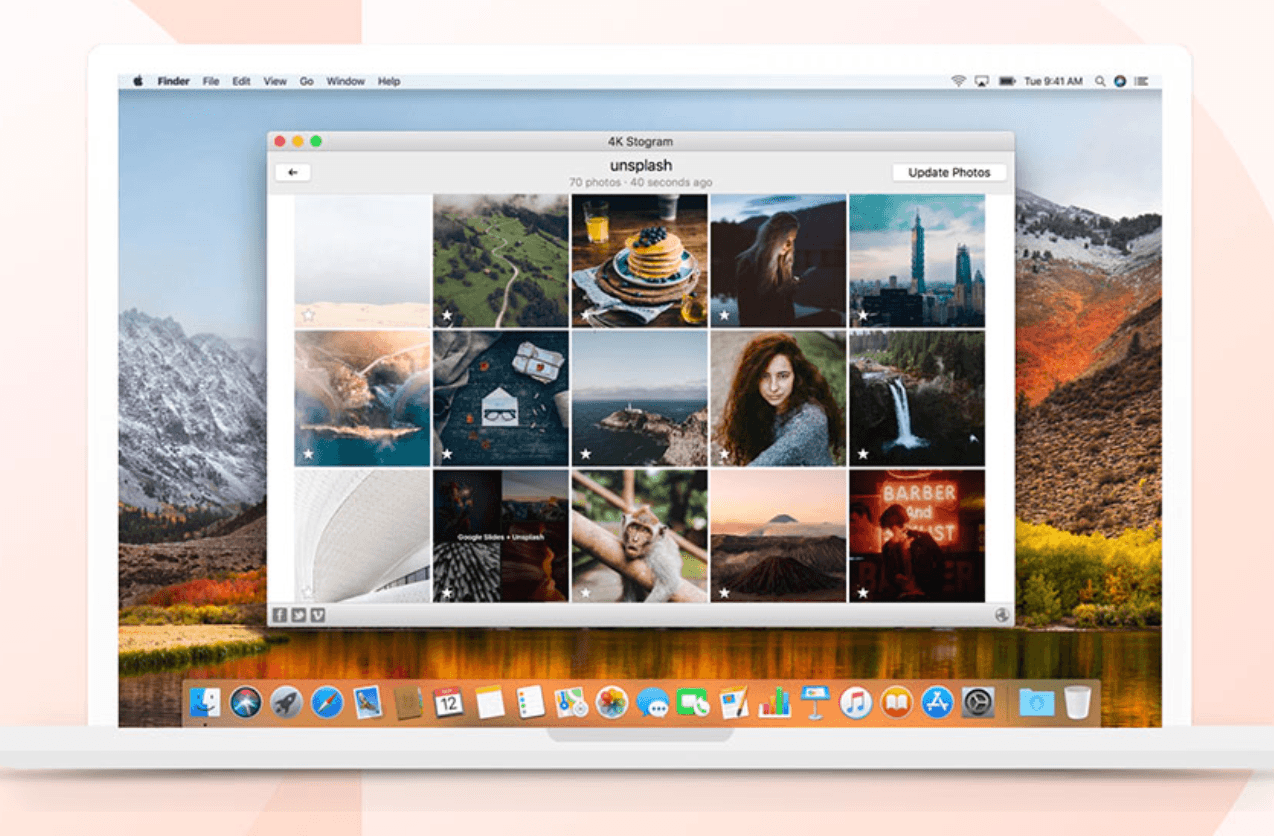Star the green hills aerial photo

click(x=447, y=315)
